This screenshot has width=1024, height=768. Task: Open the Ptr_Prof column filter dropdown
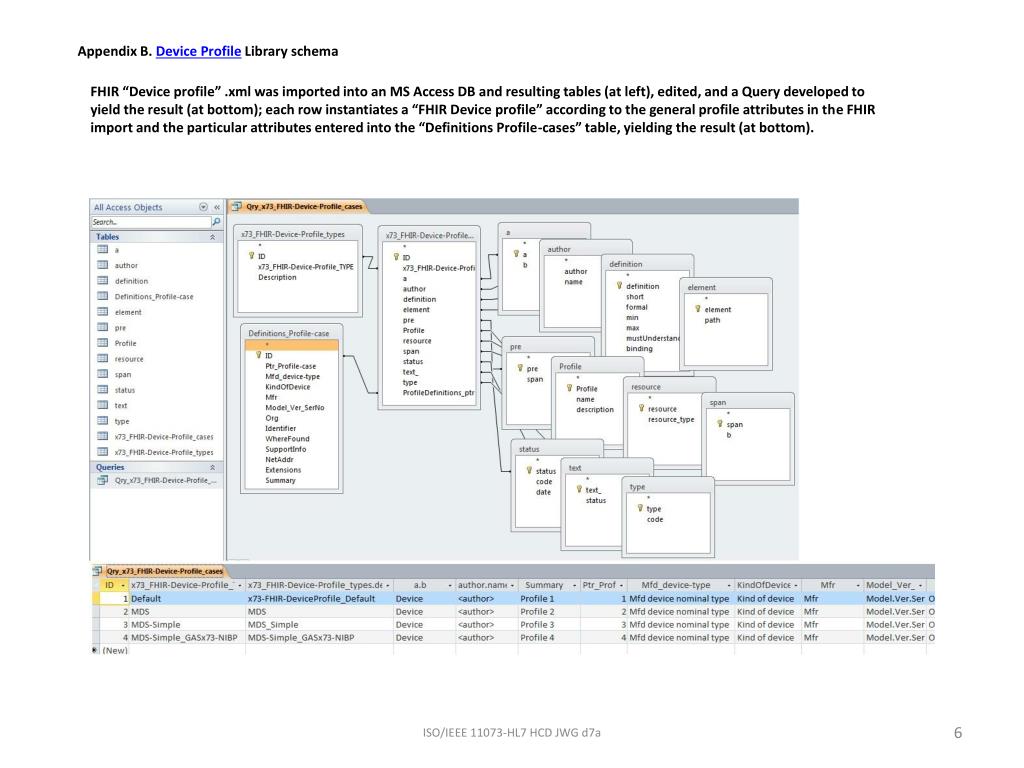(621, 585)
